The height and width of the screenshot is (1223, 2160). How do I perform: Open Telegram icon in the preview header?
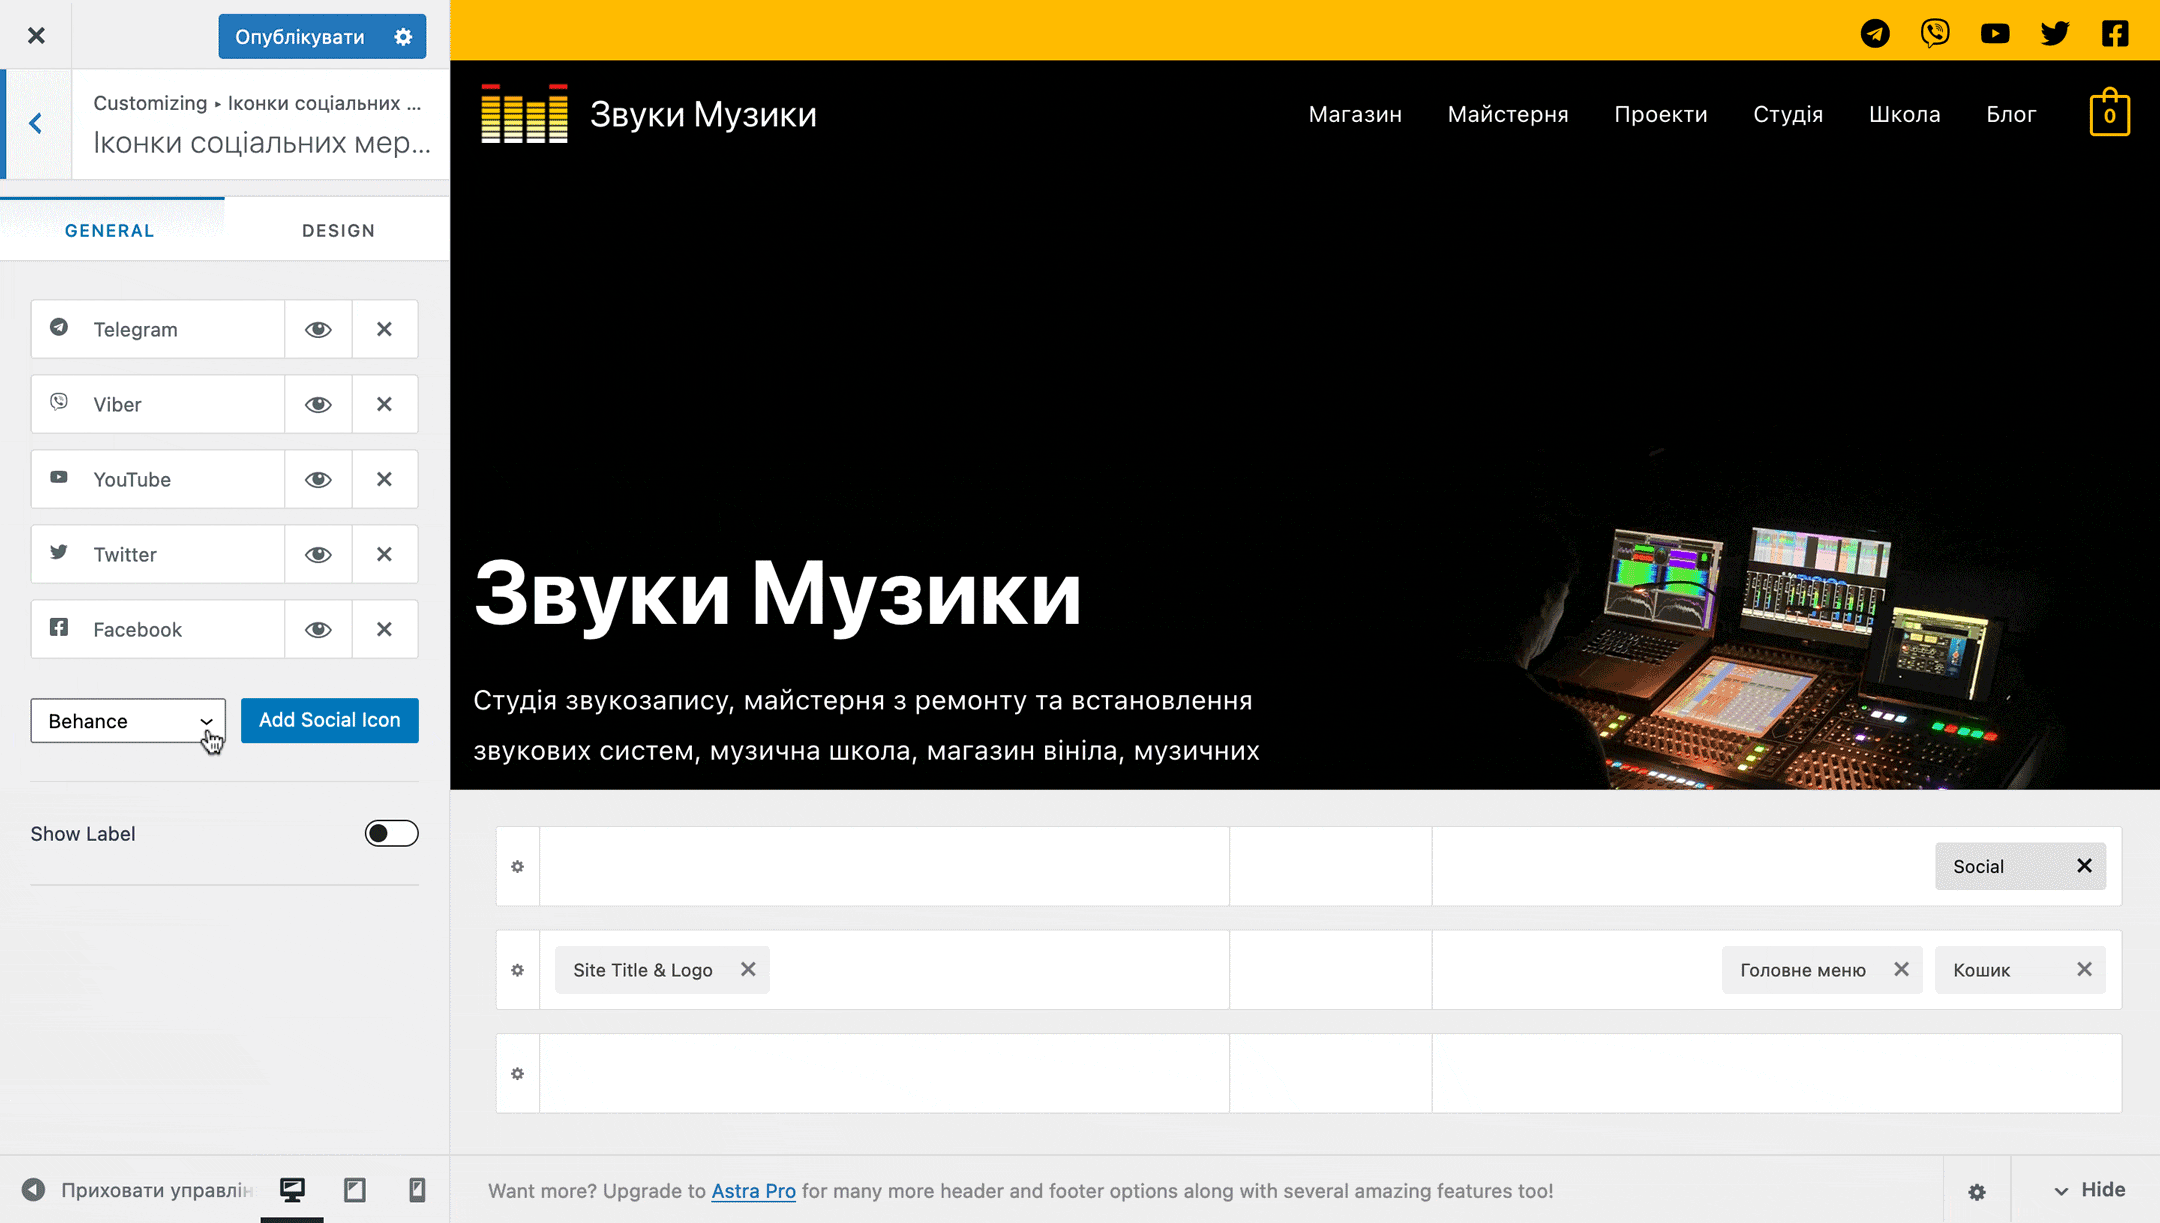coord(1875,33)
